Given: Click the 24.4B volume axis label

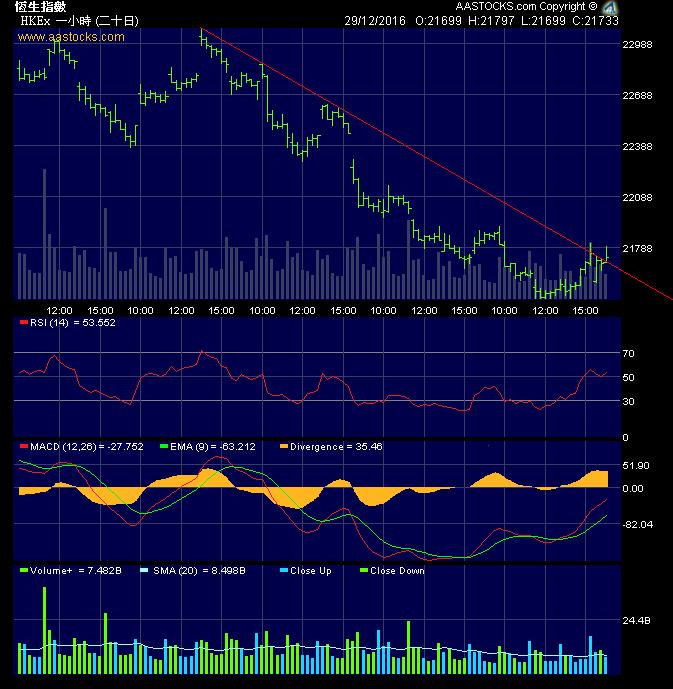Looking at the screenshot, I should (x=637, y=620).
